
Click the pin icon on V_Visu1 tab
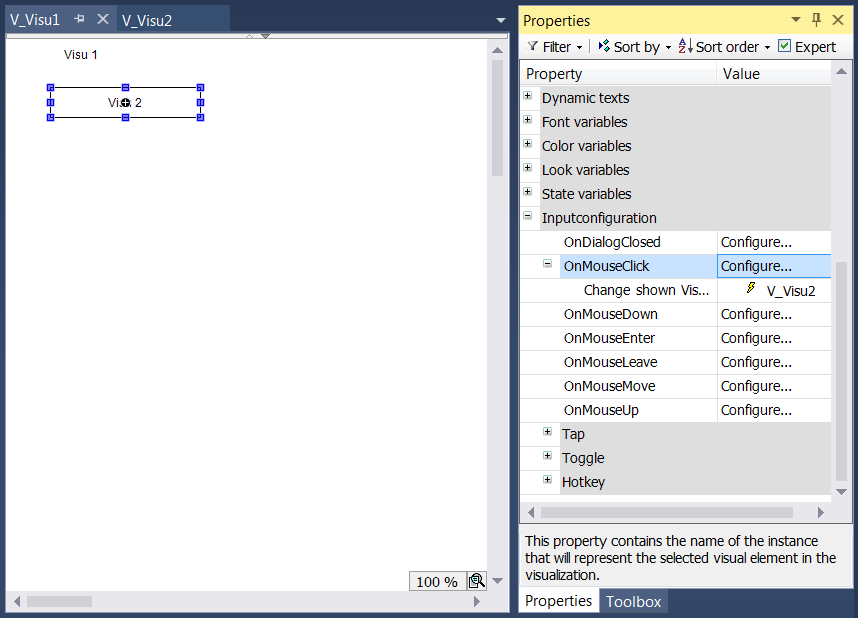click(x=79, y=19)
